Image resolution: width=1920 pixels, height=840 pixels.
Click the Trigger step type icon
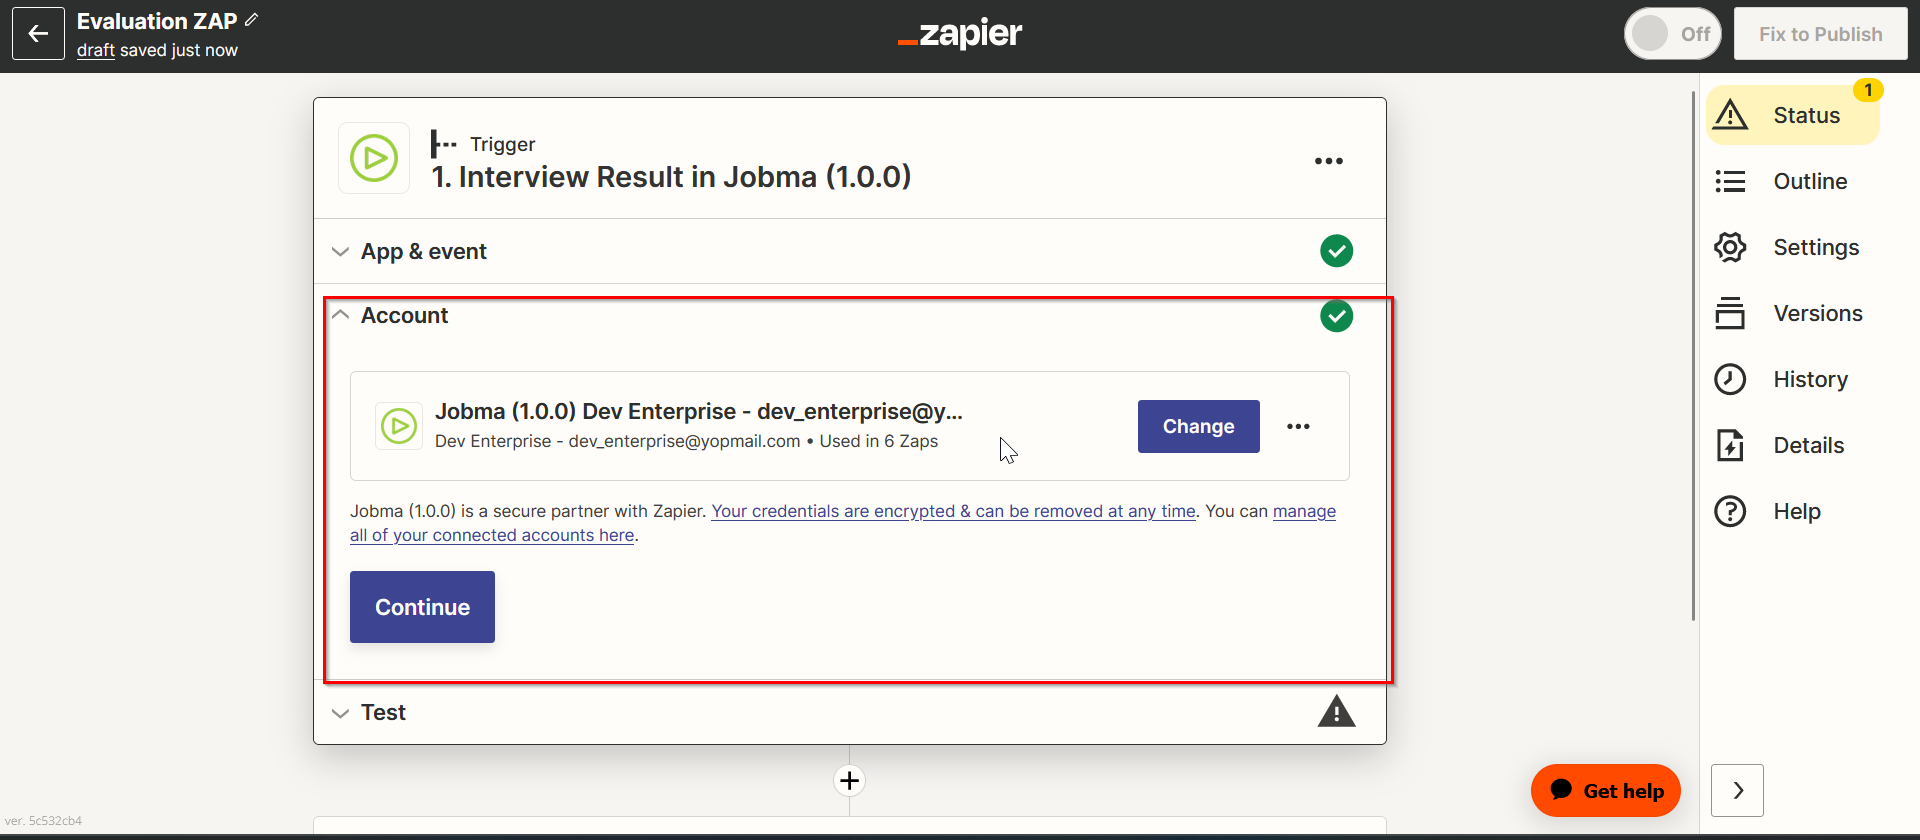[x=443, y=144]
